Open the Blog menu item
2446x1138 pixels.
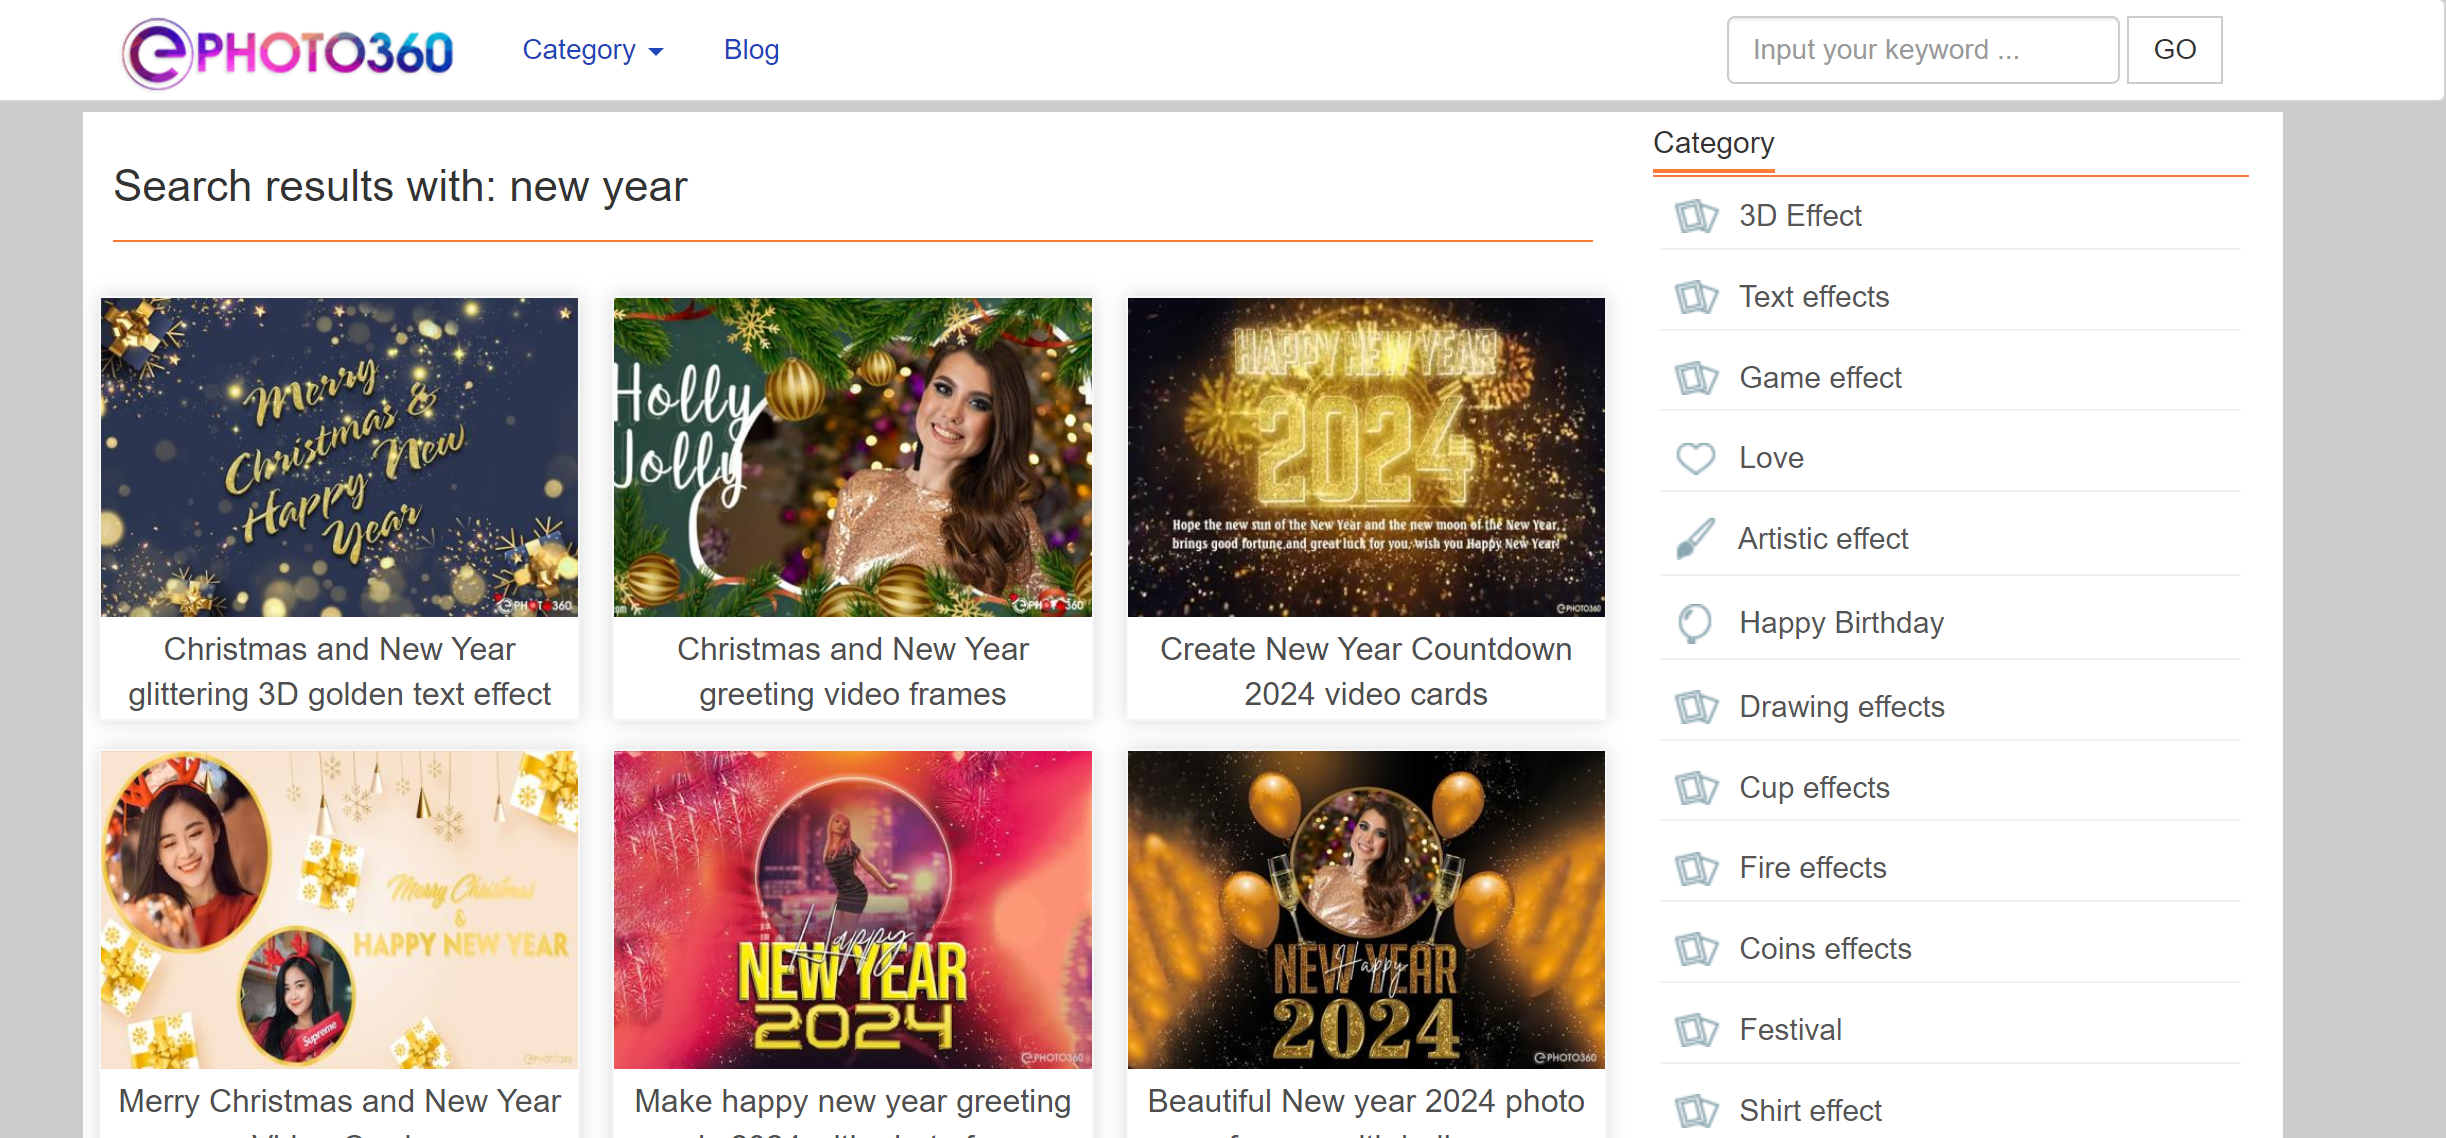coord(751,50)
